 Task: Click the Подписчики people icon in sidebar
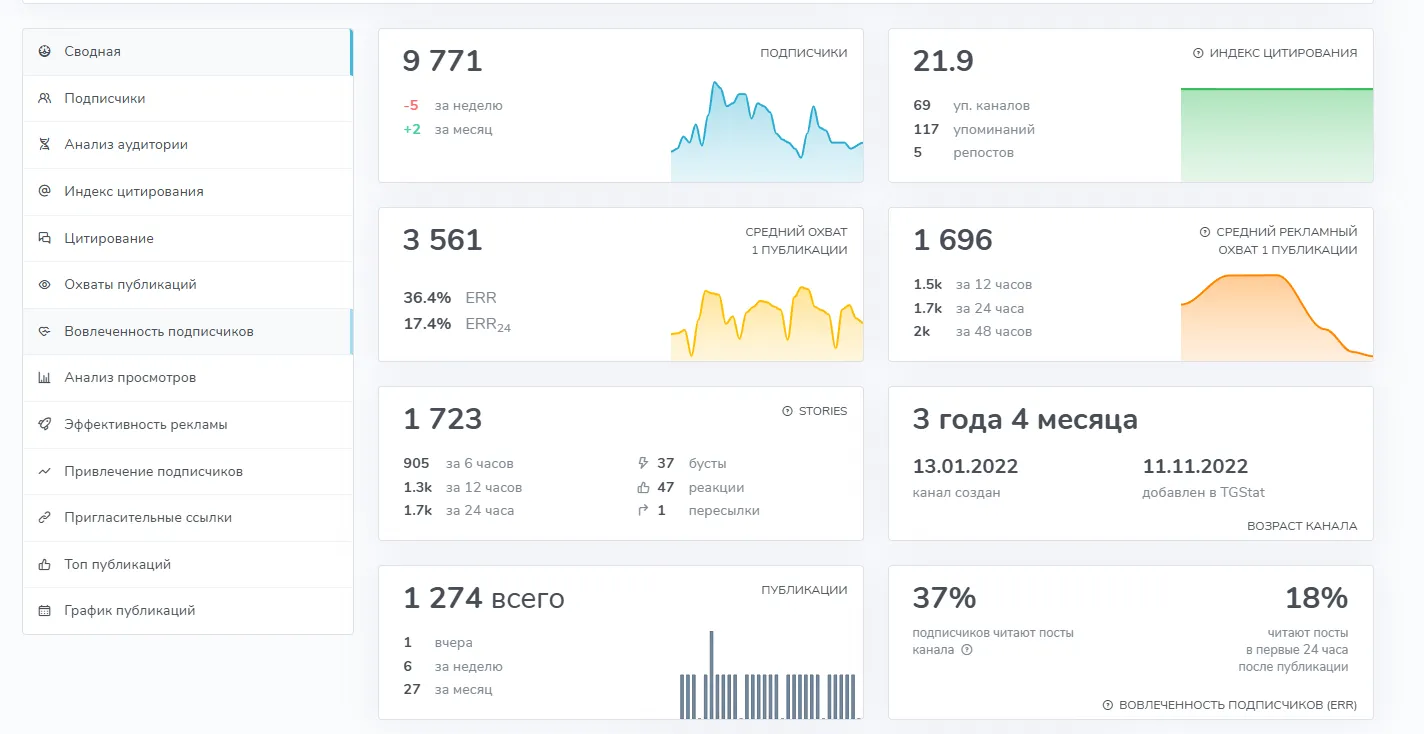coord(44,98)
